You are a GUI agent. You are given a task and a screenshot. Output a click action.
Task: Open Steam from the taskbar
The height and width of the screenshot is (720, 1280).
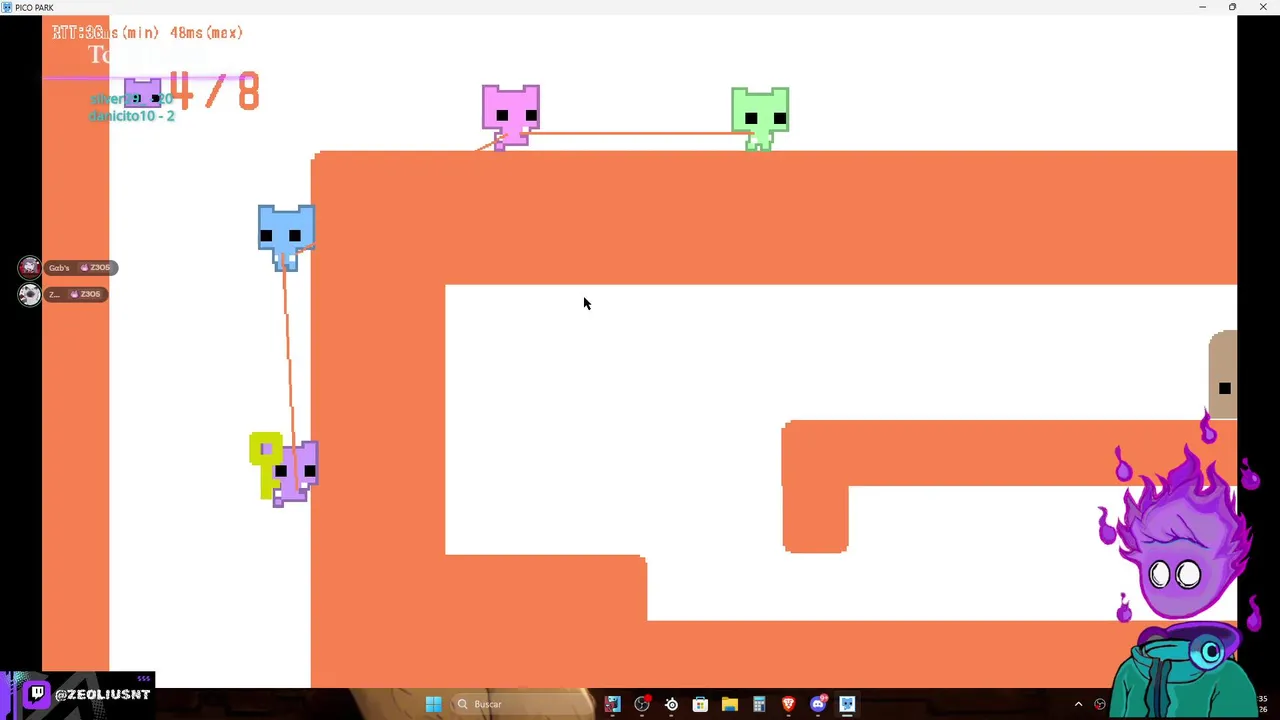pyautogui.click(x=671, y=704)
